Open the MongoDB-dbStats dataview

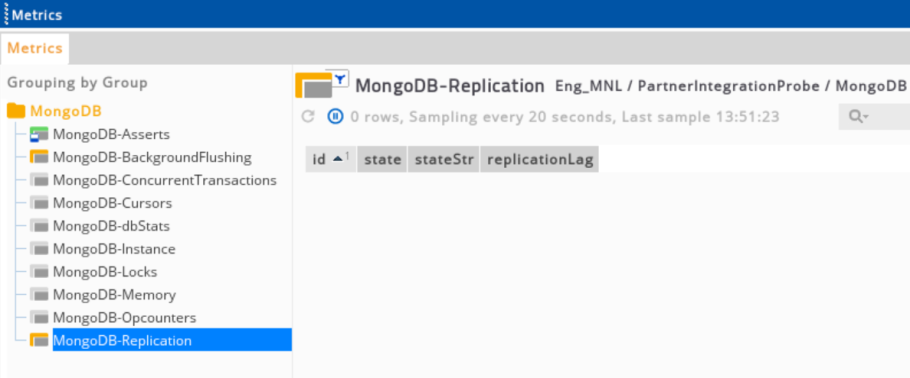tap(111, 226)
